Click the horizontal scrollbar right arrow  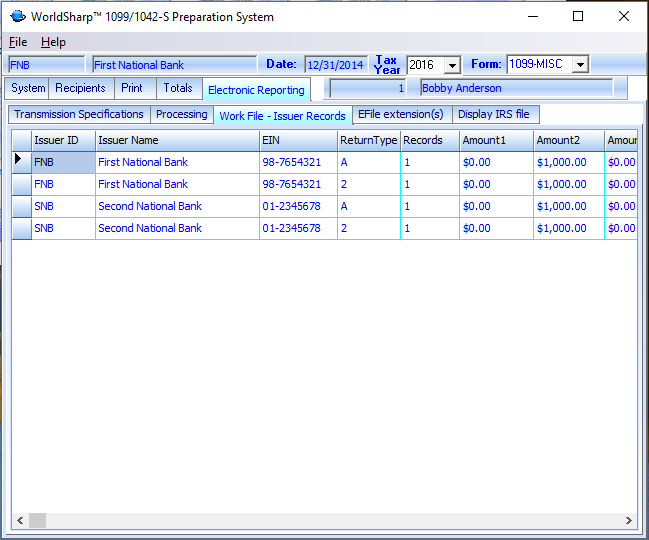click(x=629, y=521)
